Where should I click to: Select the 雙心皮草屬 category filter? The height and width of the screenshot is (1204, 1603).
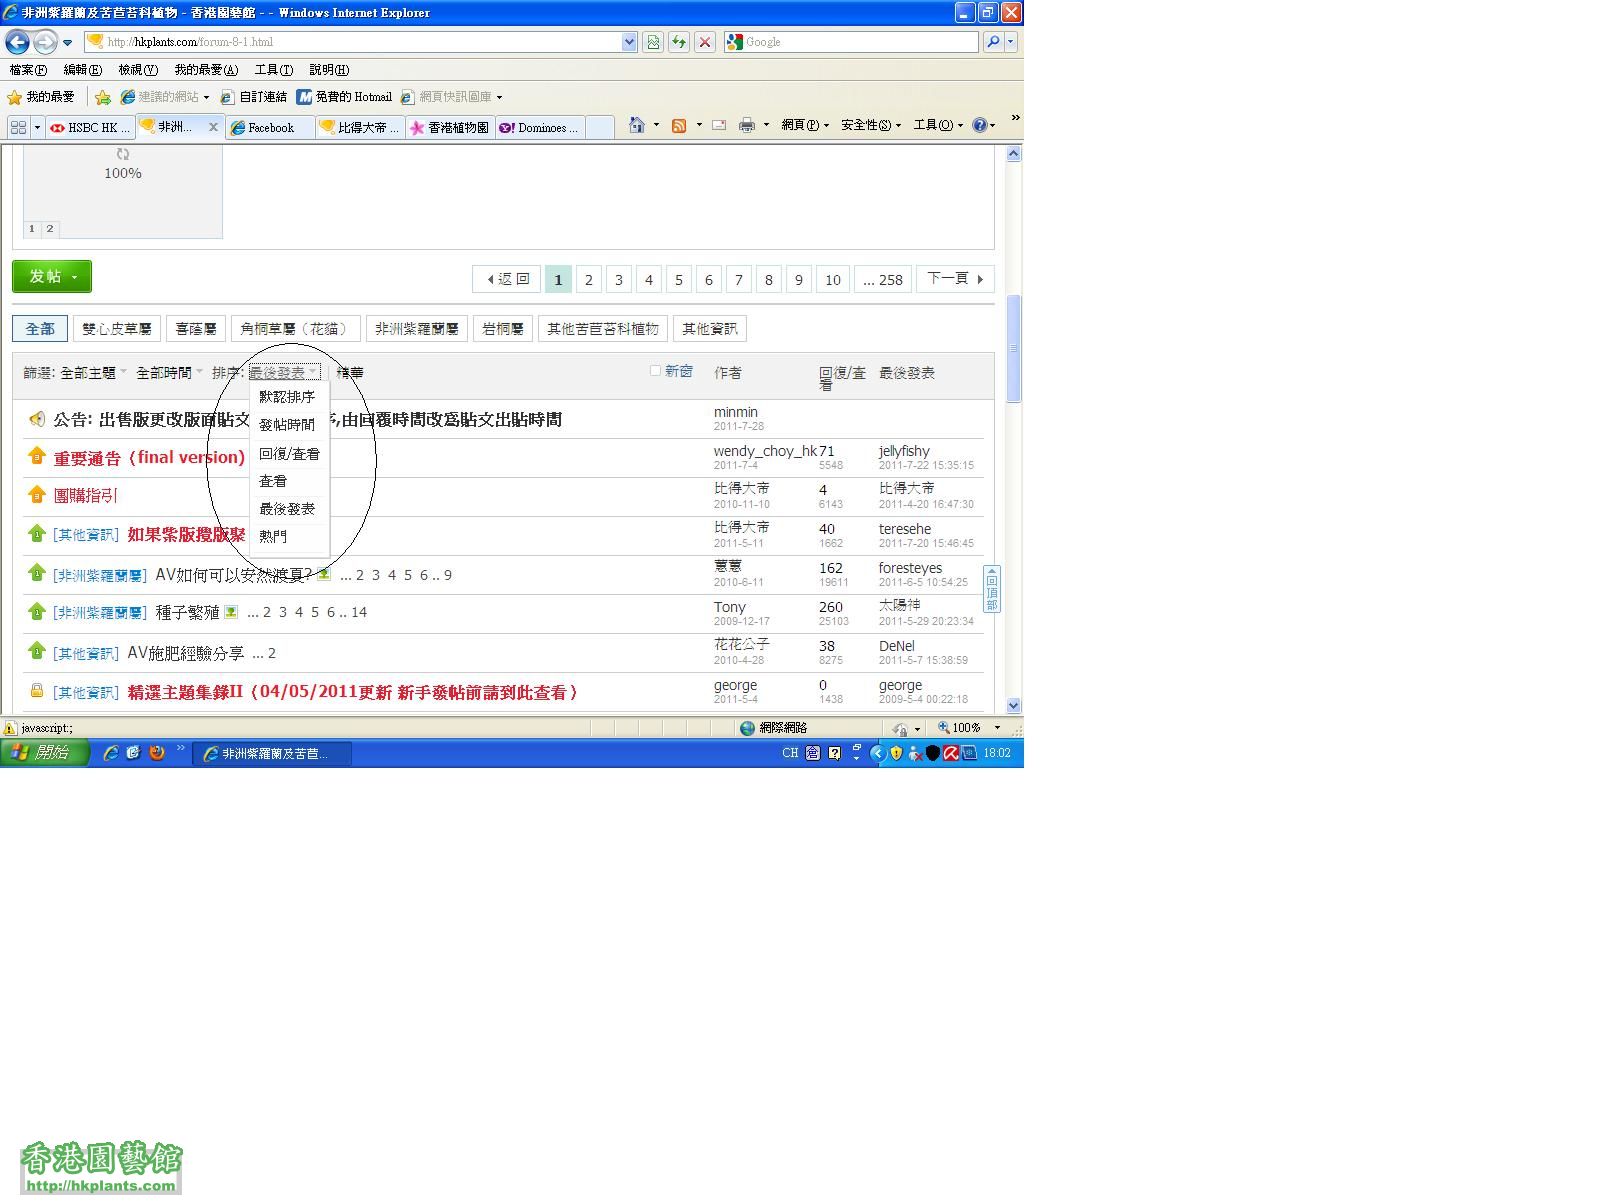pyautogui.click(x=117, y=329)
